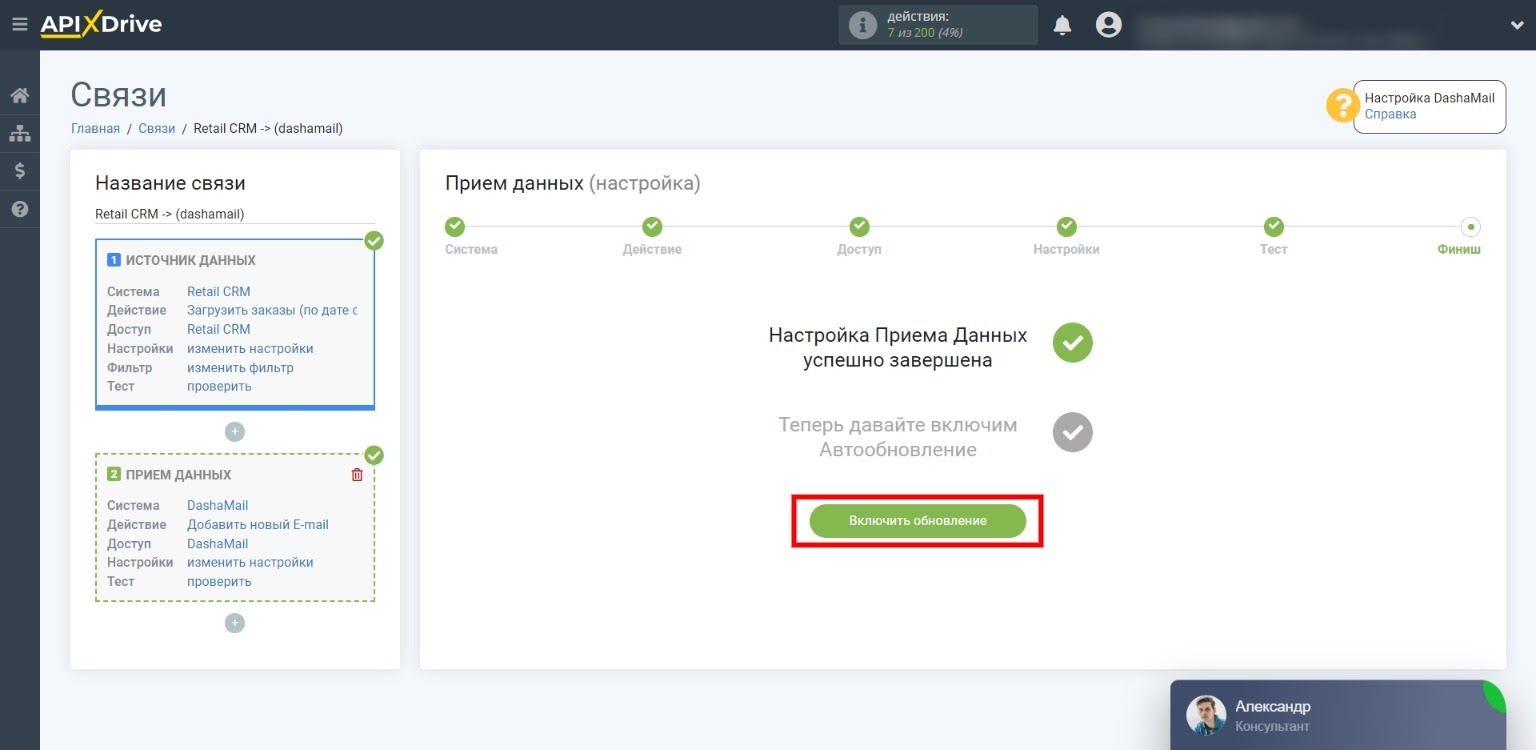Navigate to Связи breadcrumb
1536x750 pixels.
[157, 128]
